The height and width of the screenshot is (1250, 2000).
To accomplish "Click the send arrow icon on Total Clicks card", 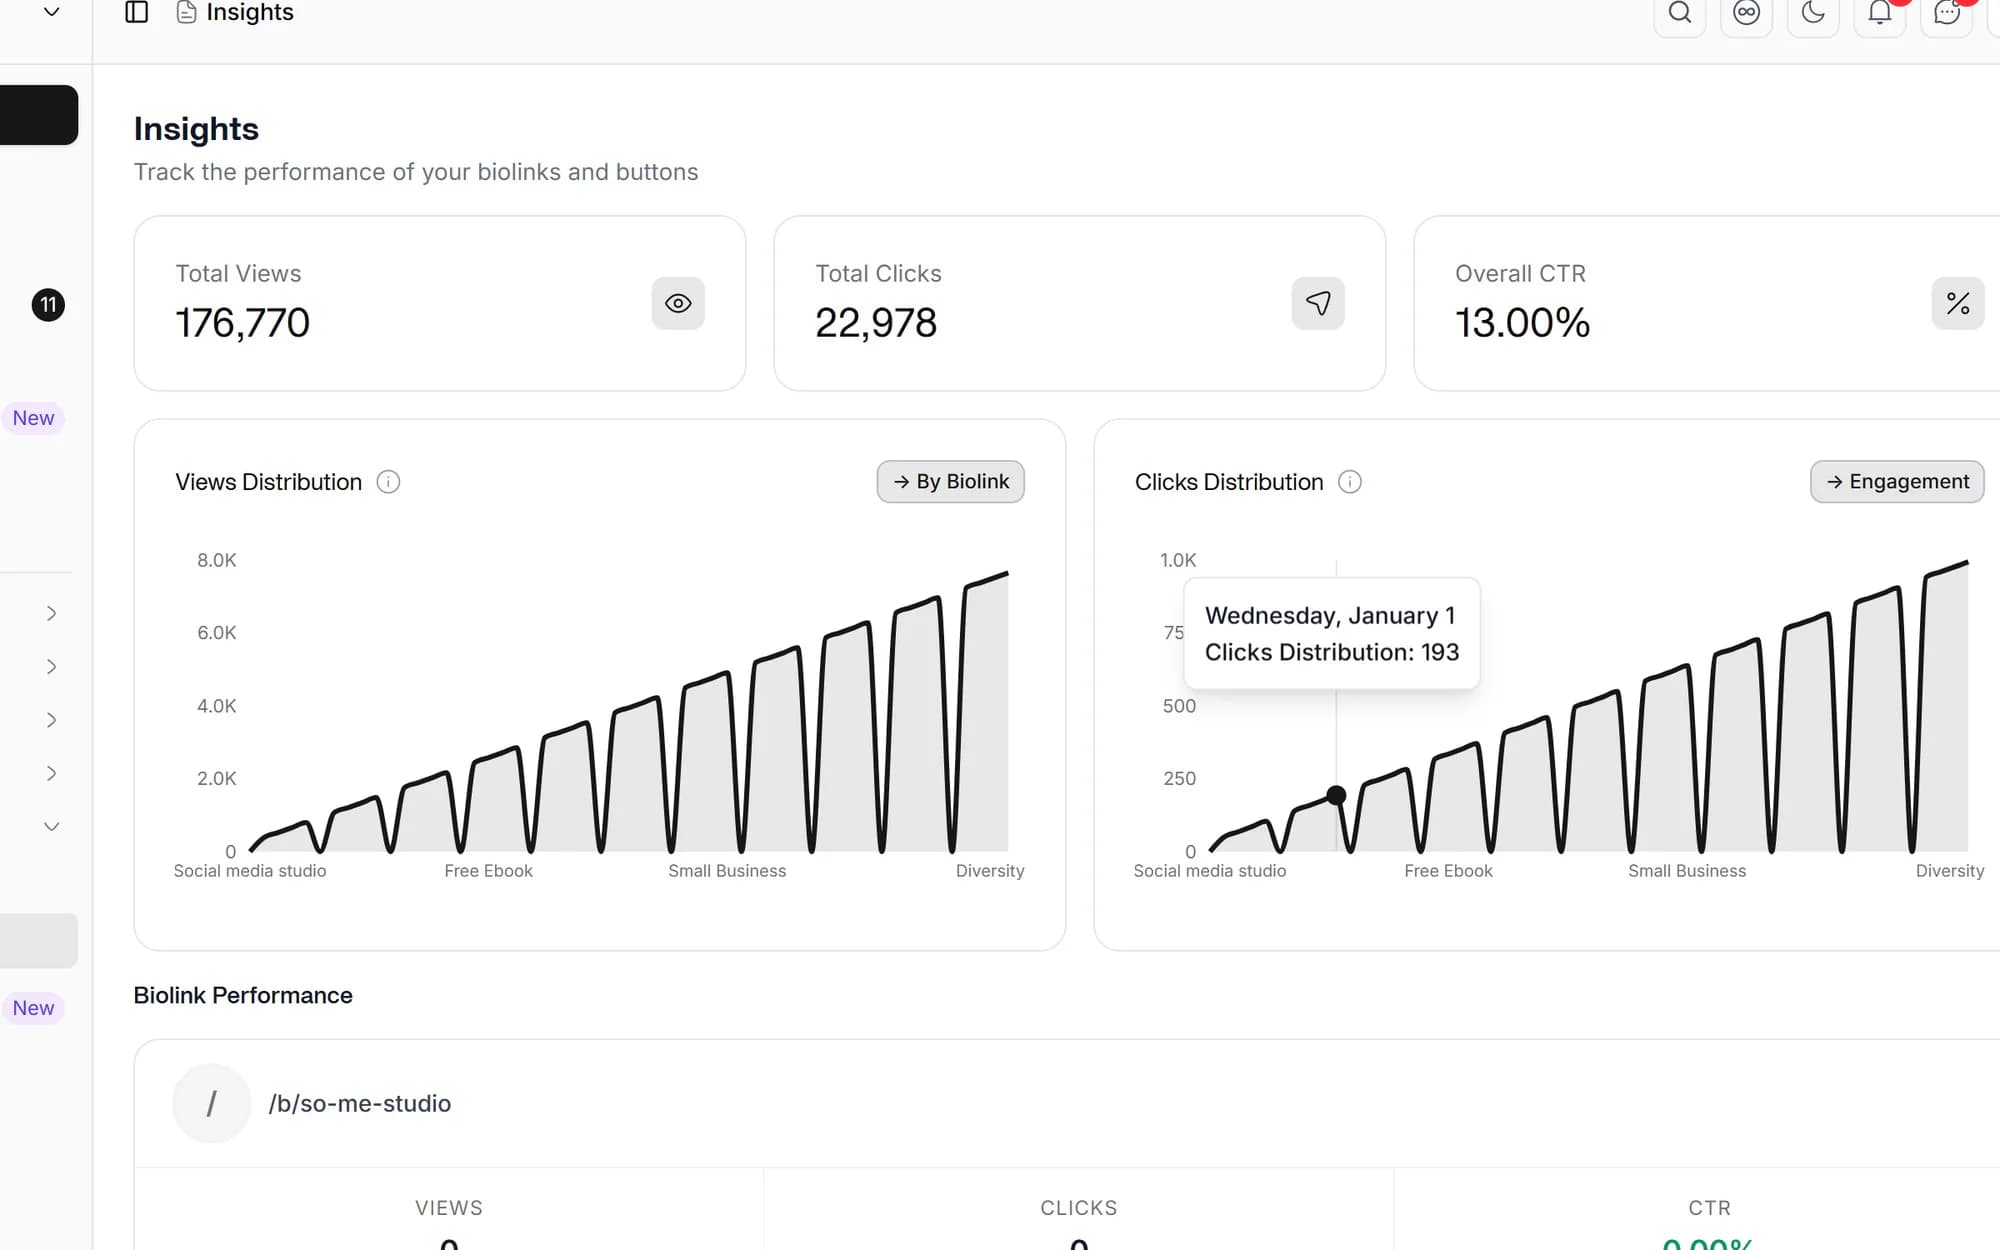I will point(1318,303).
